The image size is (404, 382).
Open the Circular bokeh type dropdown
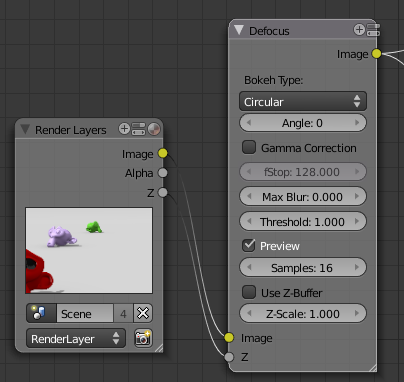pos(303,101)
